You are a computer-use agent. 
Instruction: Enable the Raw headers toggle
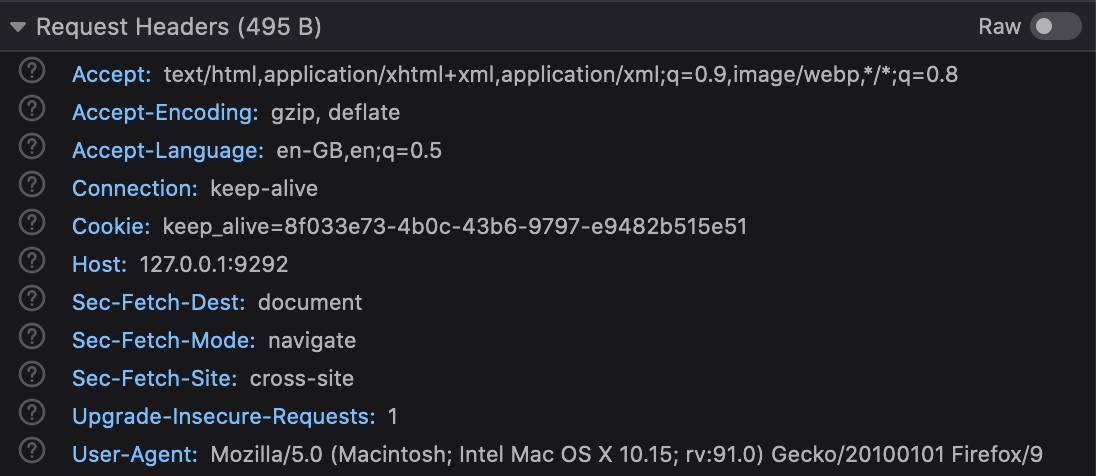[x=1056, y=27]
